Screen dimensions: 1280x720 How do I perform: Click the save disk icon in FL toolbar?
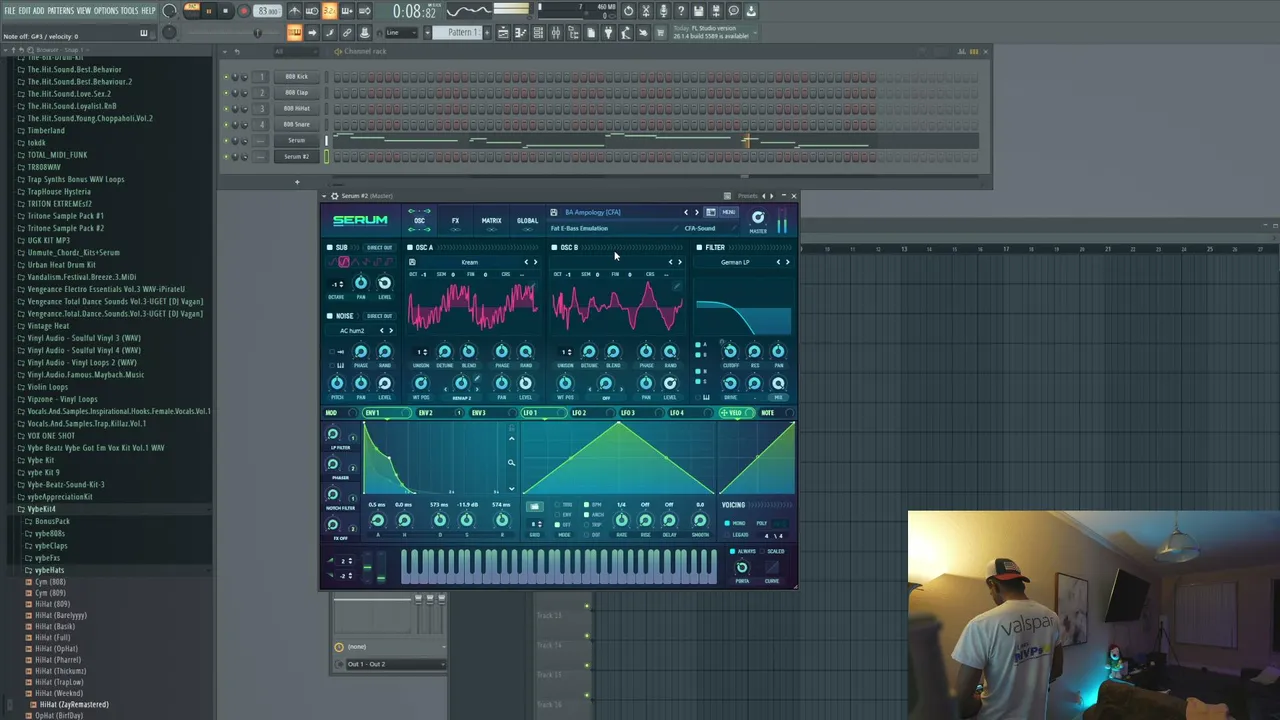[x=698, y=11]
